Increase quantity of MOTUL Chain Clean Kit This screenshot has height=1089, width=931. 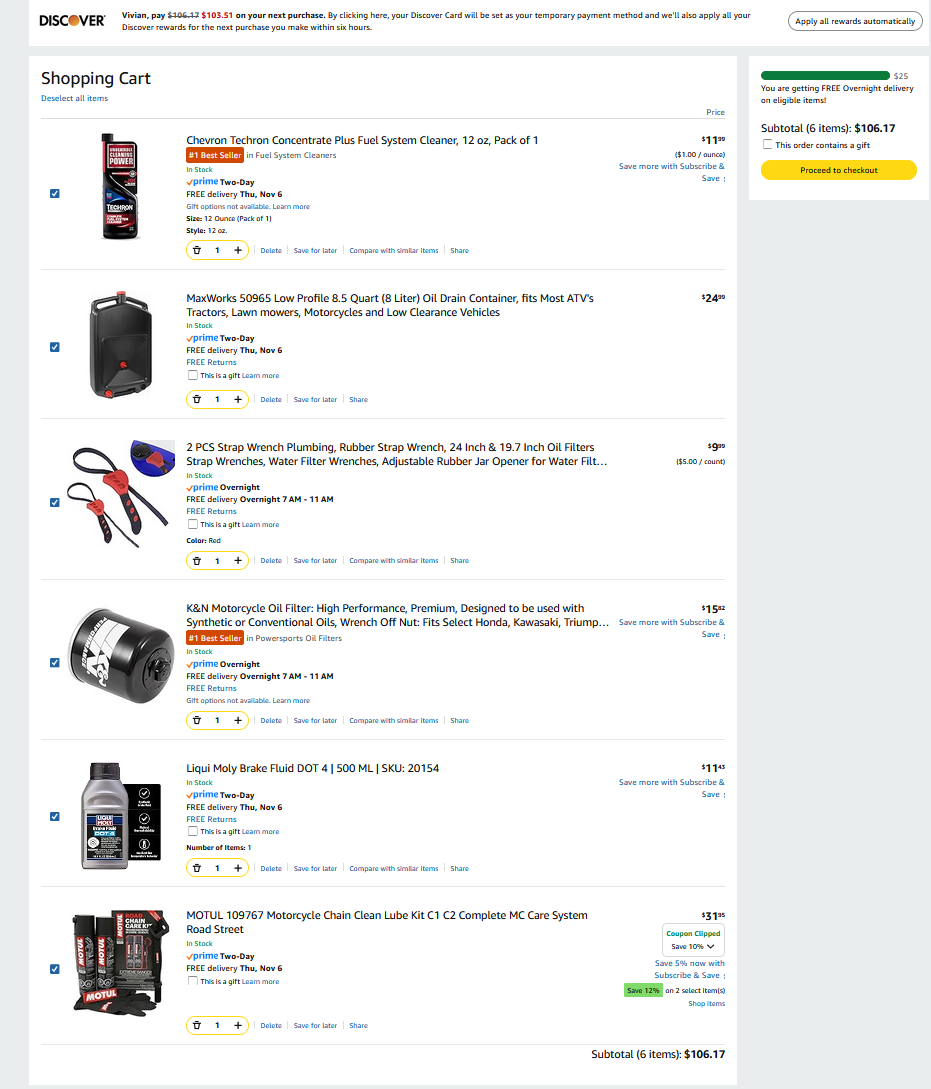point(238,1025)
